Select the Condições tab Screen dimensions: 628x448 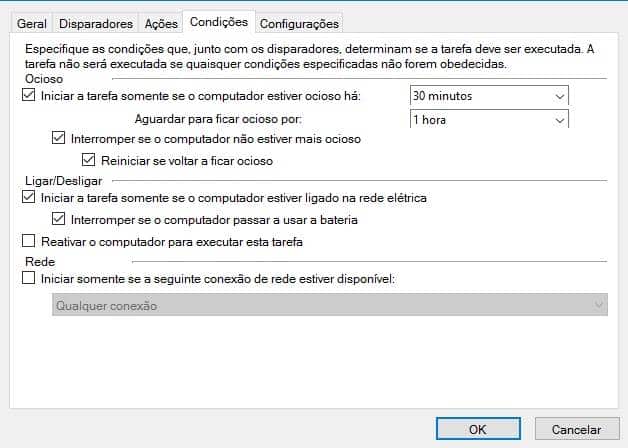(x=218, y=21)
